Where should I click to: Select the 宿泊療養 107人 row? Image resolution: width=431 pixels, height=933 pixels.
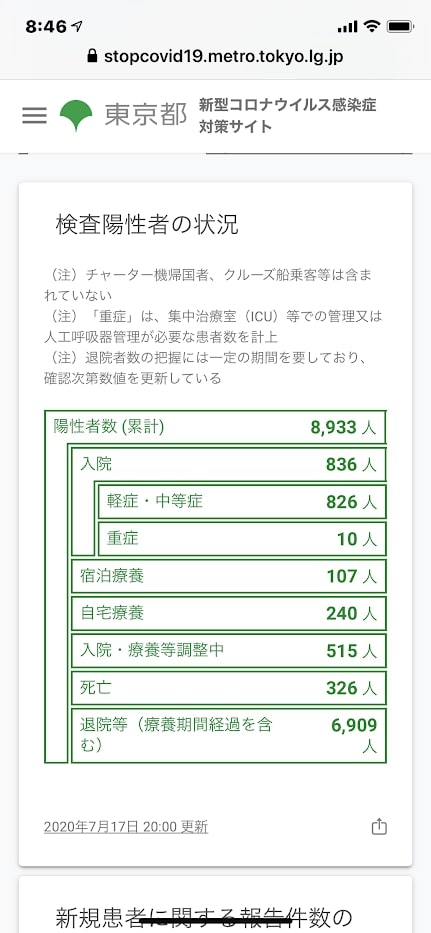point(229,576)
